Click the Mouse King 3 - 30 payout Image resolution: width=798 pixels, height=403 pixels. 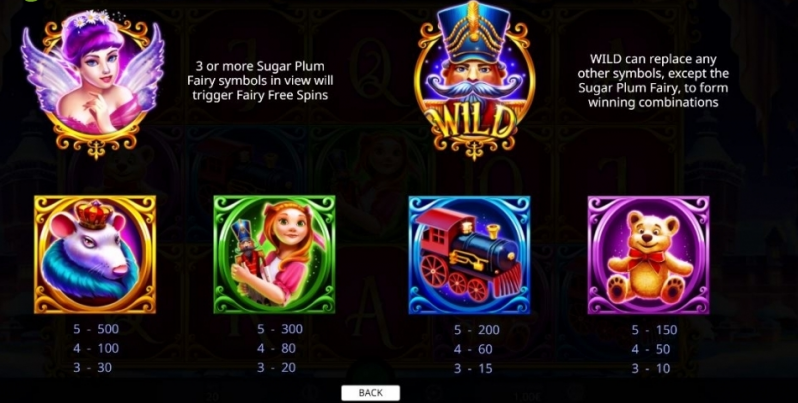tap(92, 367)
